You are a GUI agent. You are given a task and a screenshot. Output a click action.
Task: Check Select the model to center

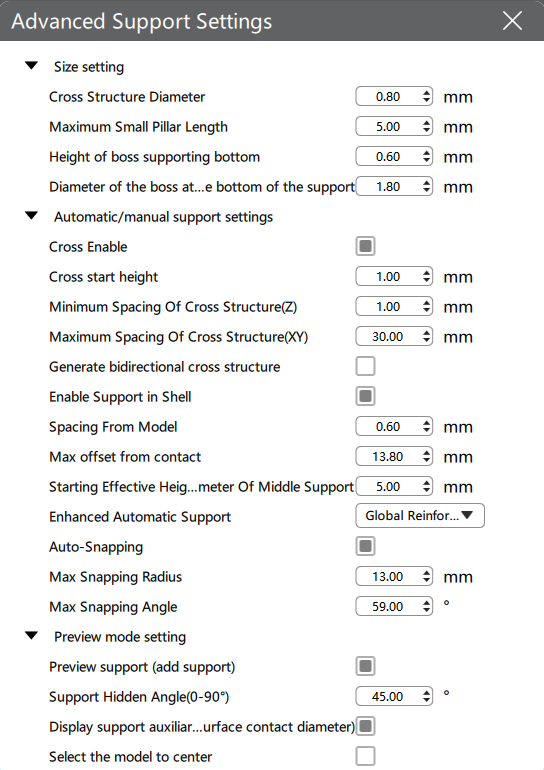pos(365,756)
